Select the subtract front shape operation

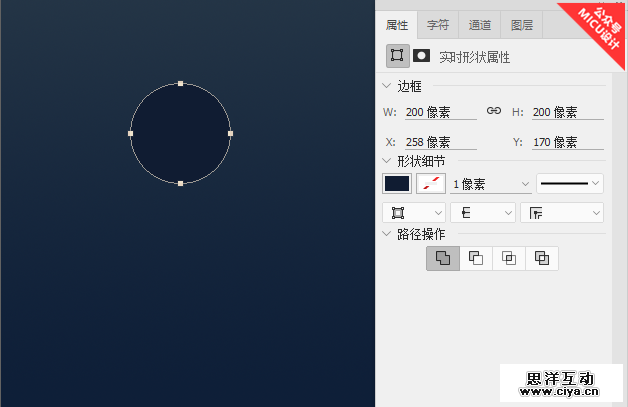point(476,258)
